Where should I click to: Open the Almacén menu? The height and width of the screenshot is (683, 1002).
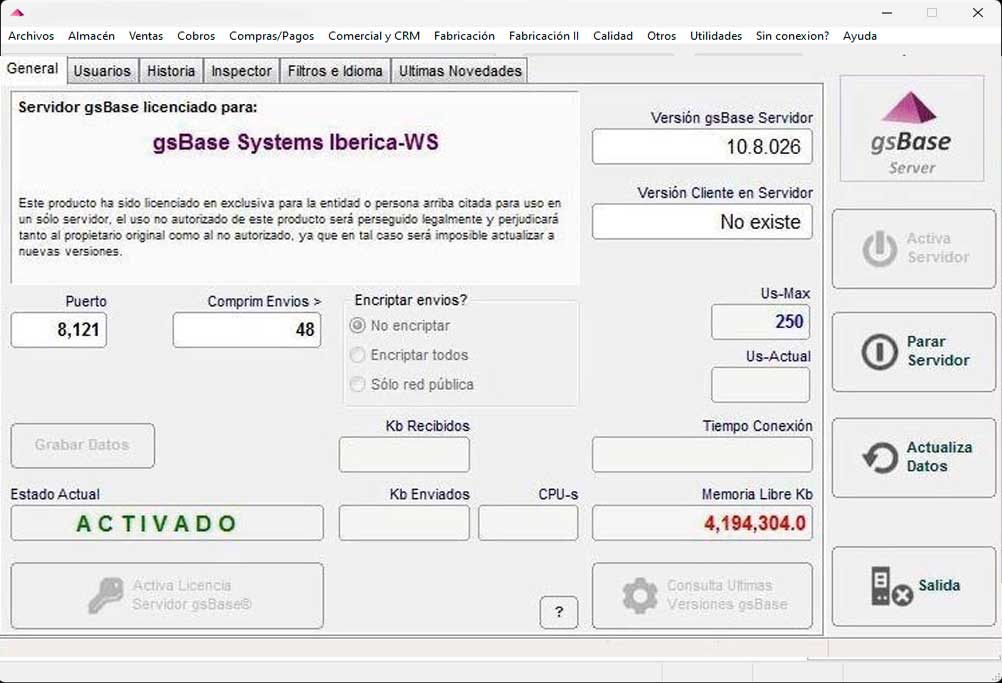pyautogui.click(x=91, y=36)
